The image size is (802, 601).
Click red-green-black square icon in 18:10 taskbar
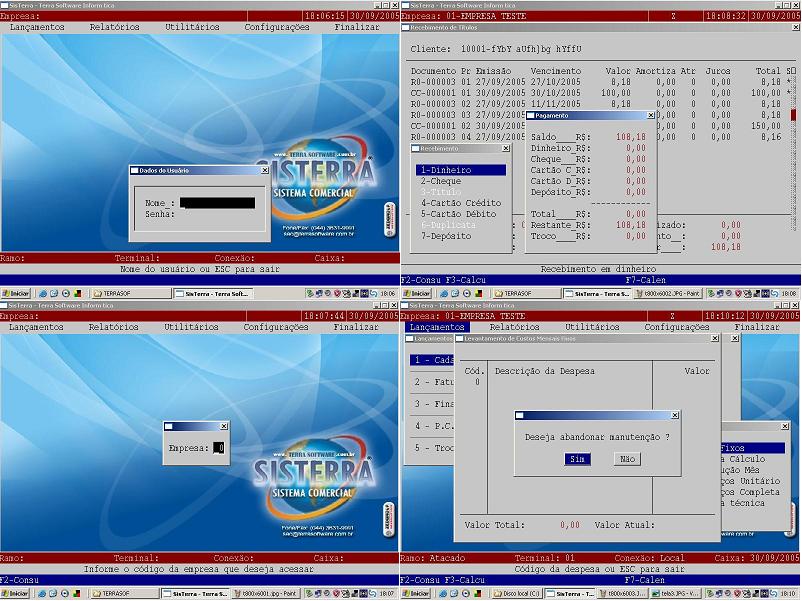pos(478,594)
